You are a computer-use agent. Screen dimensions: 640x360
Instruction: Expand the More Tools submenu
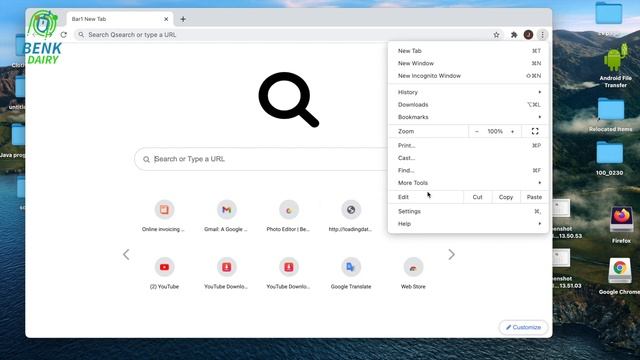pos(468,183)
